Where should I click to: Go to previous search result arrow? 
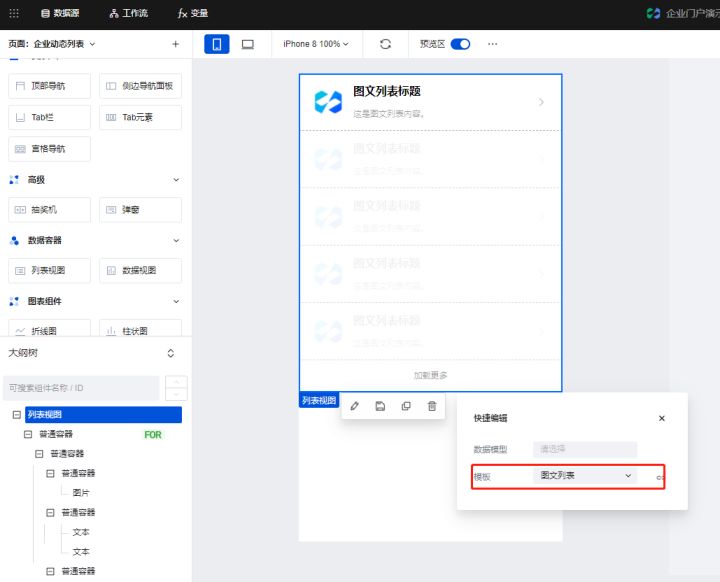(176, 382)
